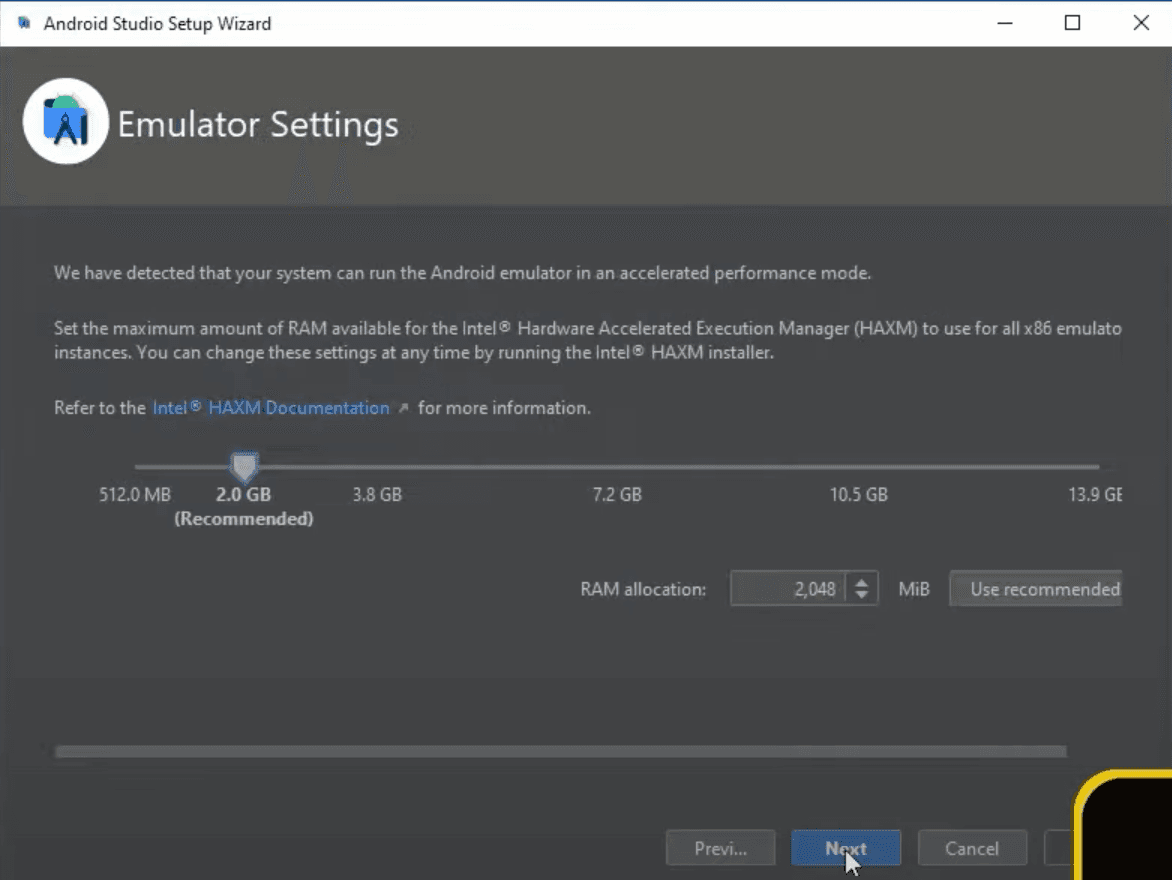Click the slider track at 13.9 GB
The image size is (1172, 880).
point(1095,466)
